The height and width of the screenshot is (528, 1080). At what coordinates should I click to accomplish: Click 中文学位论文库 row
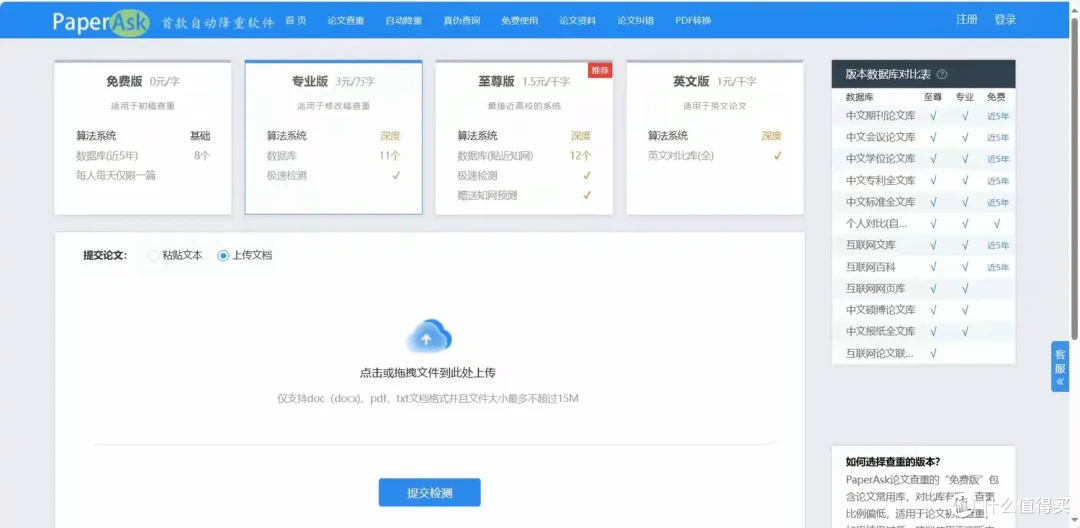[924, 159]
